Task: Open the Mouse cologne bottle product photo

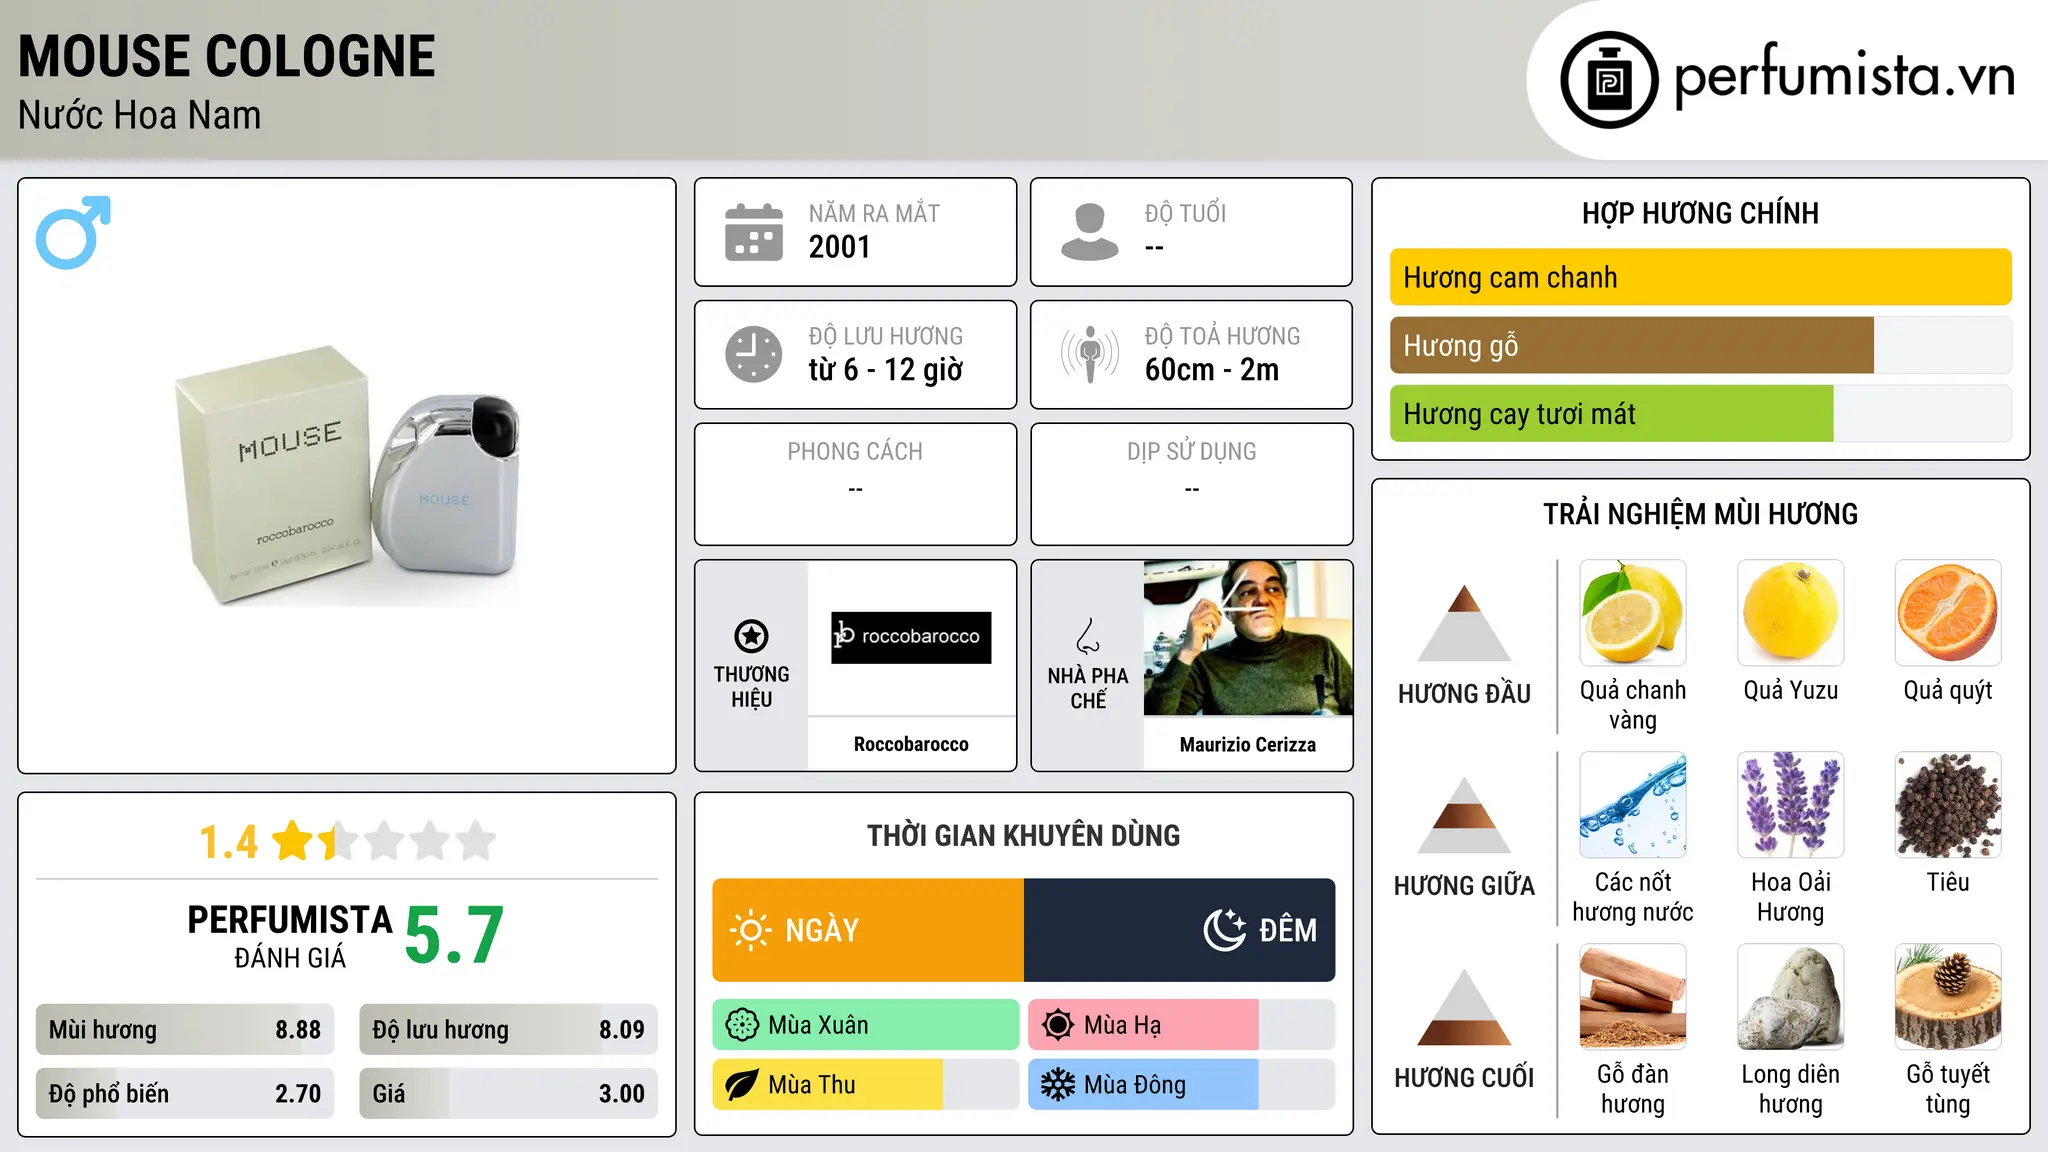Action: 348,475
